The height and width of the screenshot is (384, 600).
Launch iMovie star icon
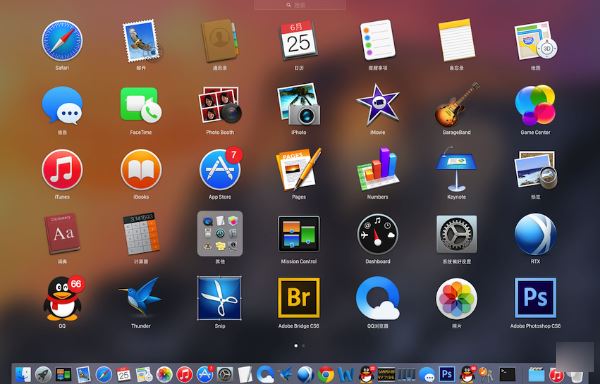pyautogui.click(x=377, y=104)
